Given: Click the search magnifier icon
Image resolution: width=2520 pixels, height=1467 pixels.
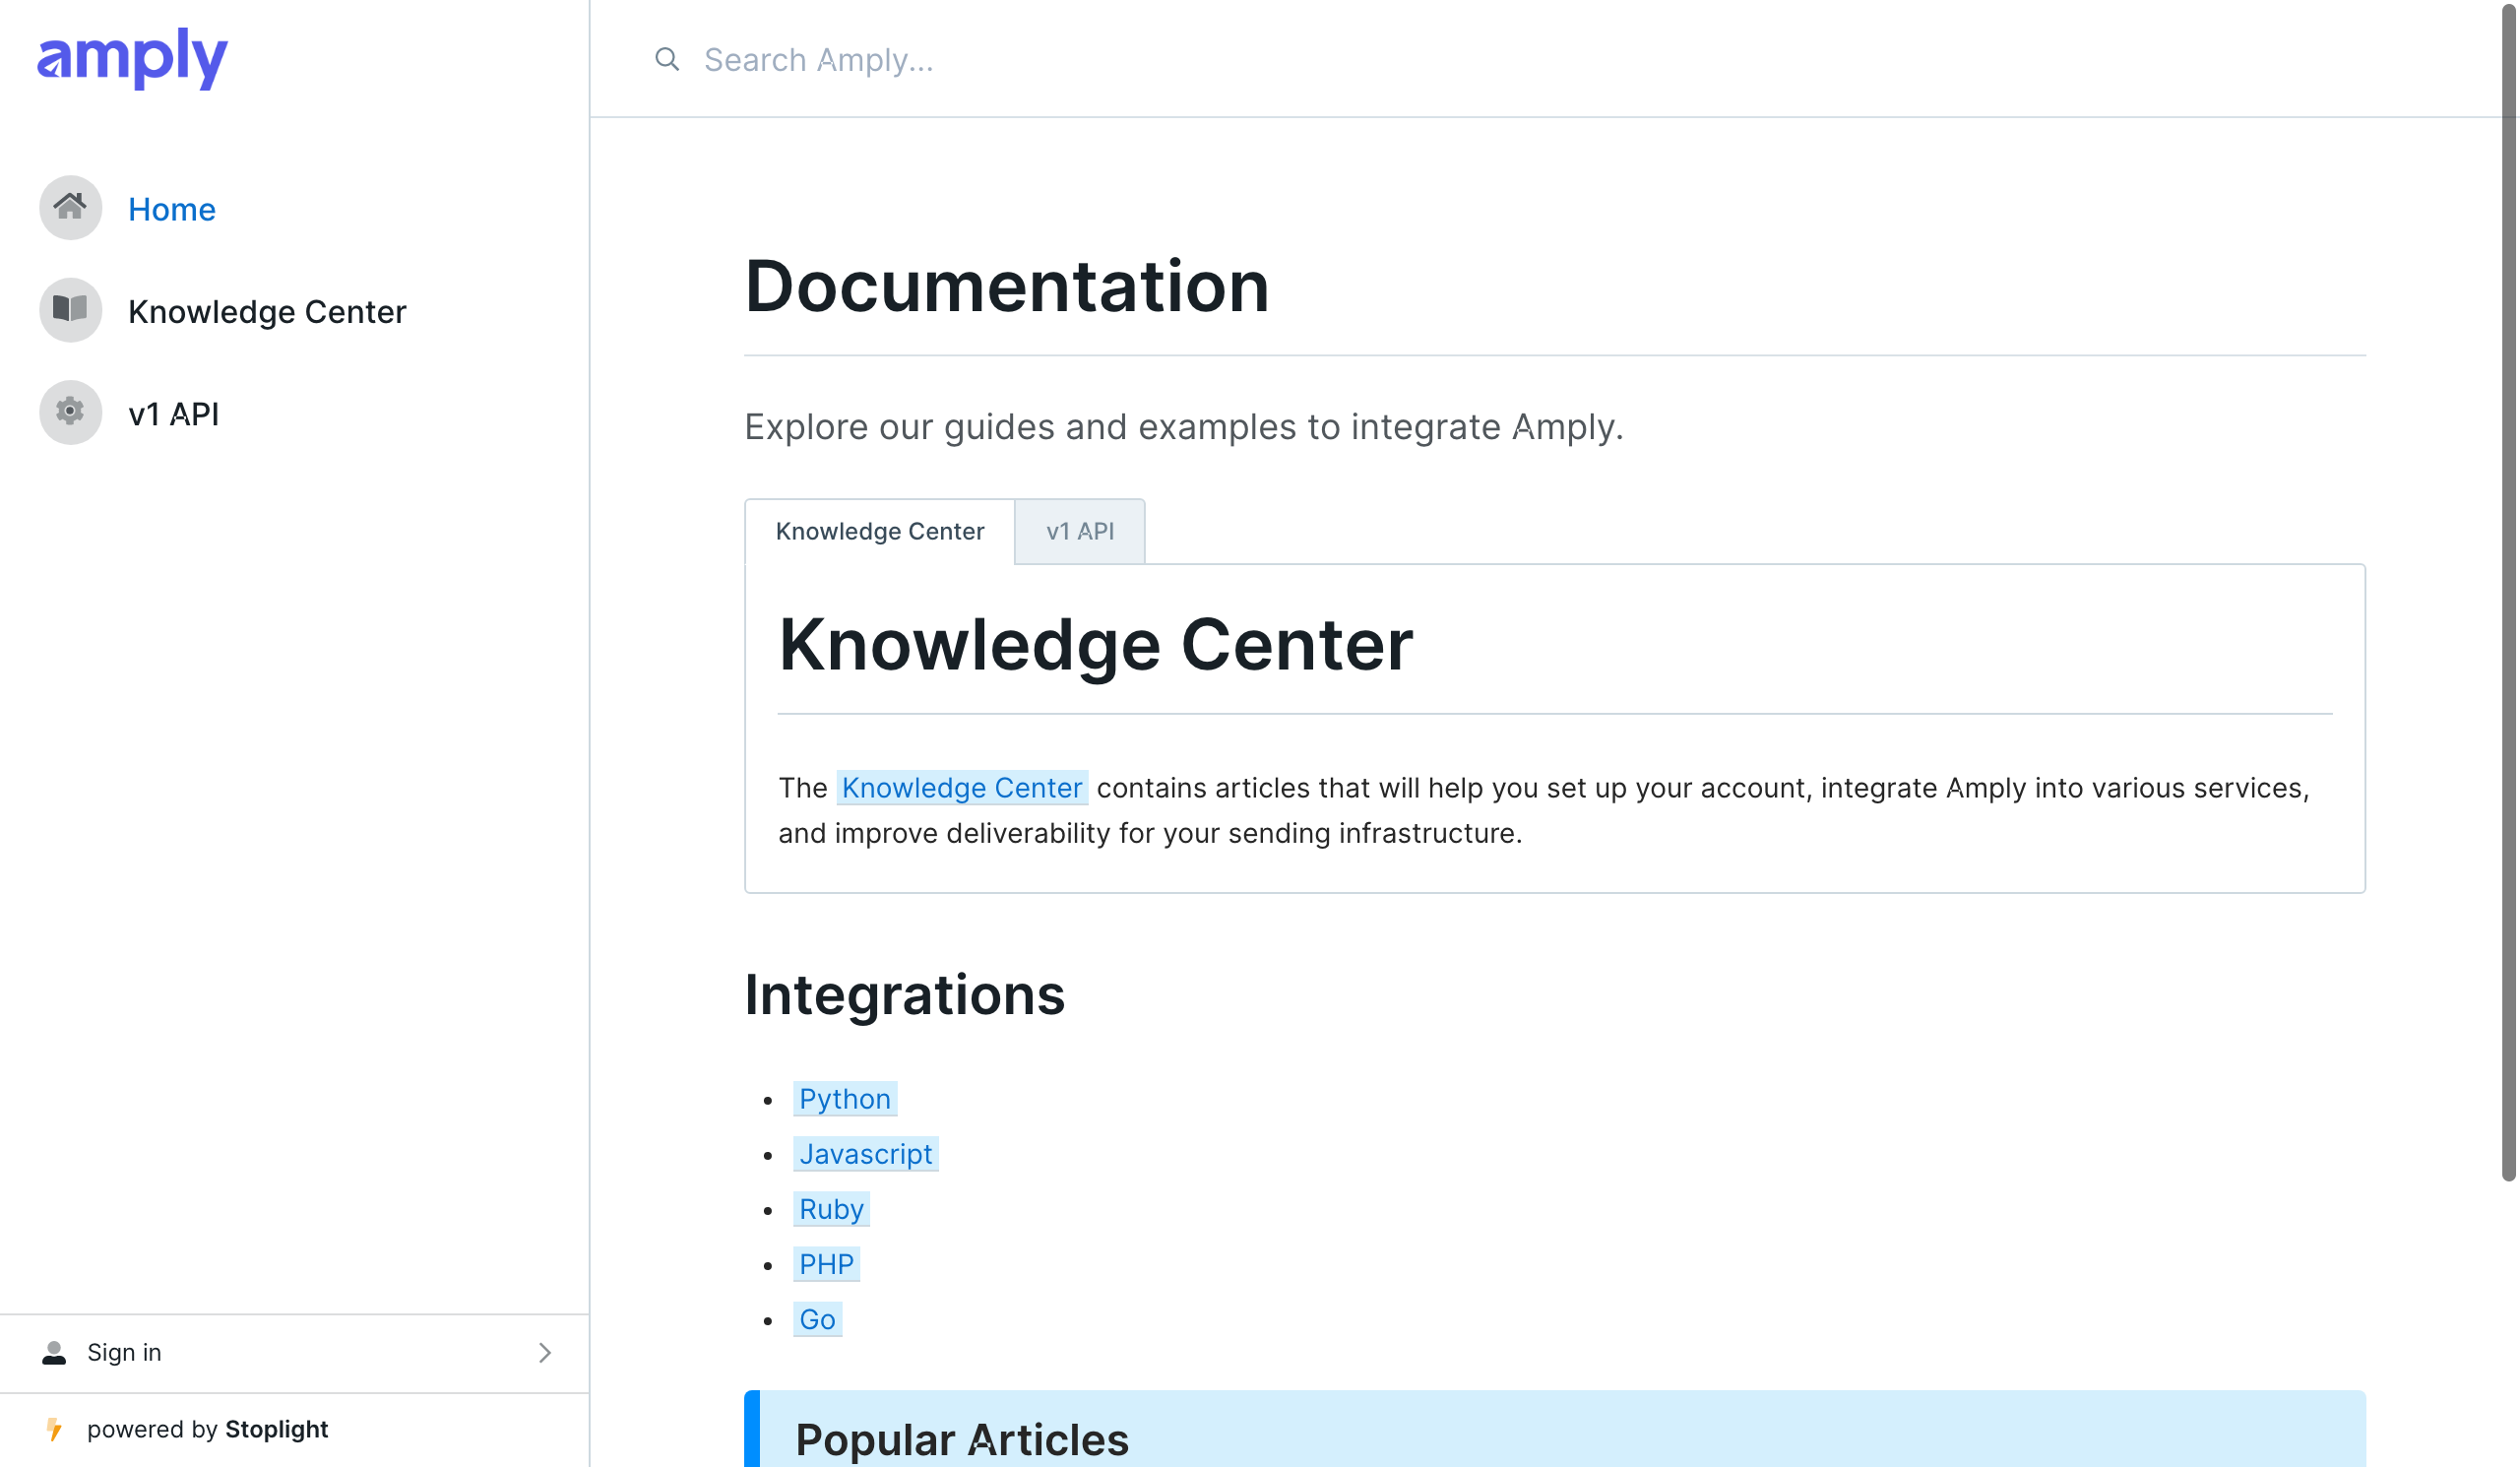Looking at the screenshot, I should click(667, 59).
